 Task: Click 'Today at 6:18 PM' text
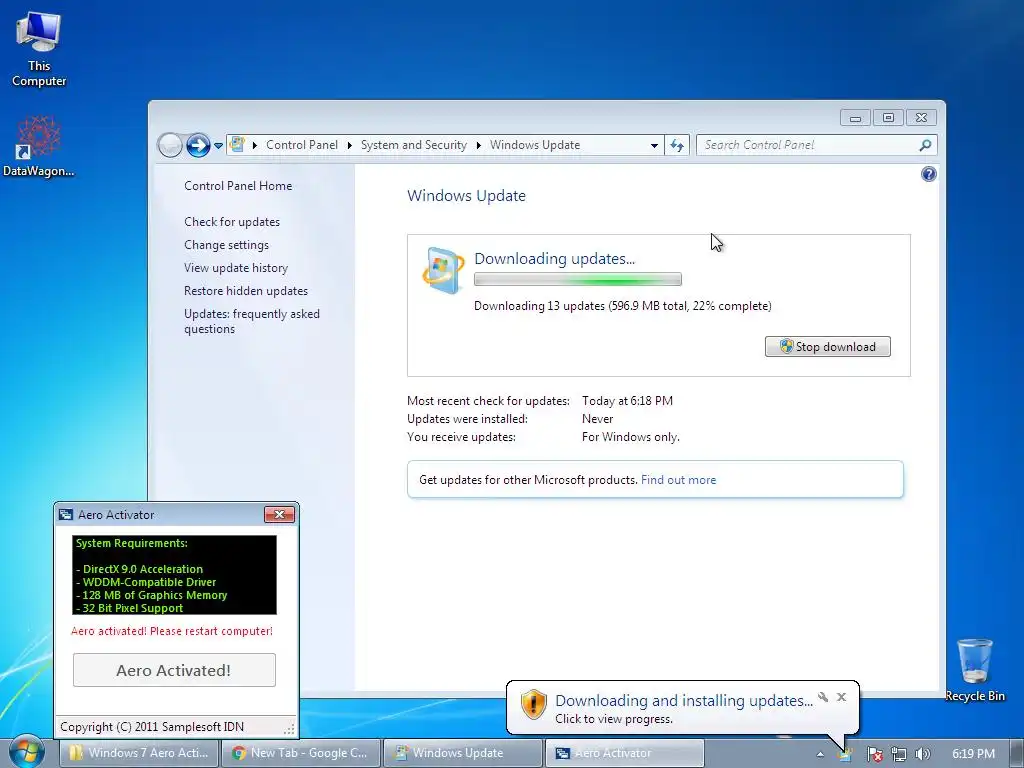click(x=627, y=400)
